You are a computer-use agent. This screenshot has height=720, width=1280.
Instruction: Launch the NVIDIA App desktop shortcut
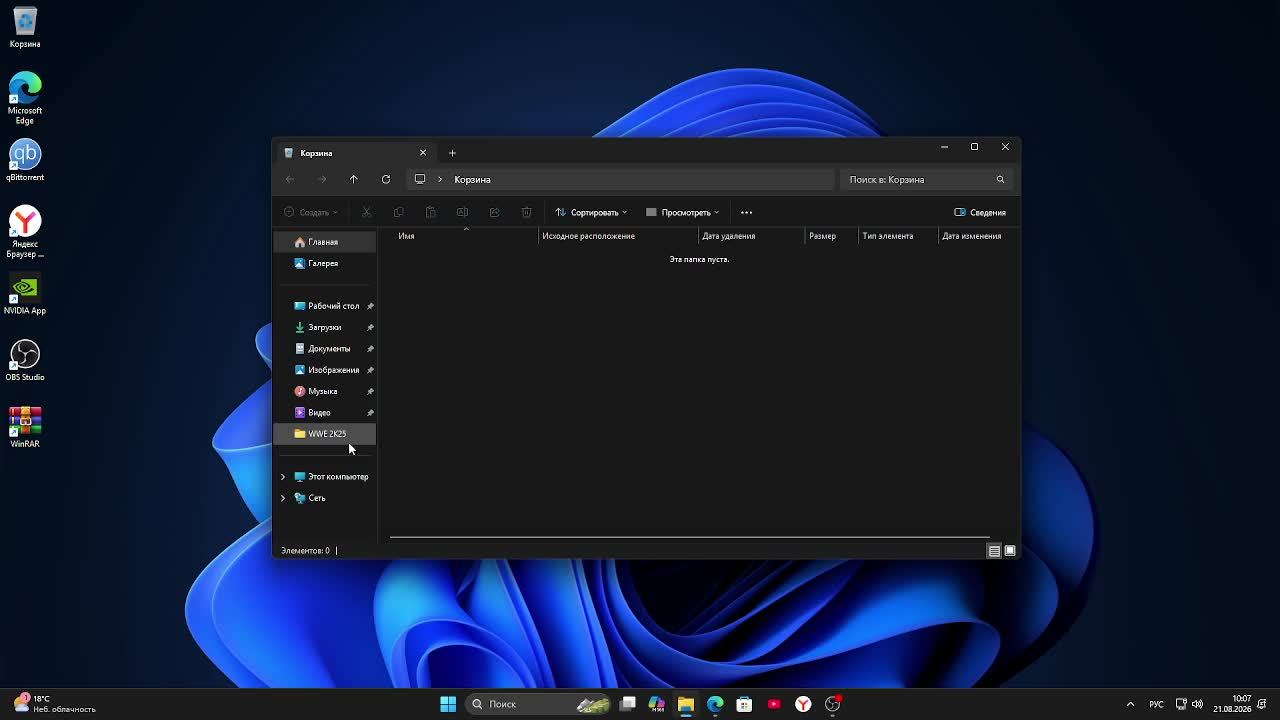pyautogui.click(x=25, y=294)
